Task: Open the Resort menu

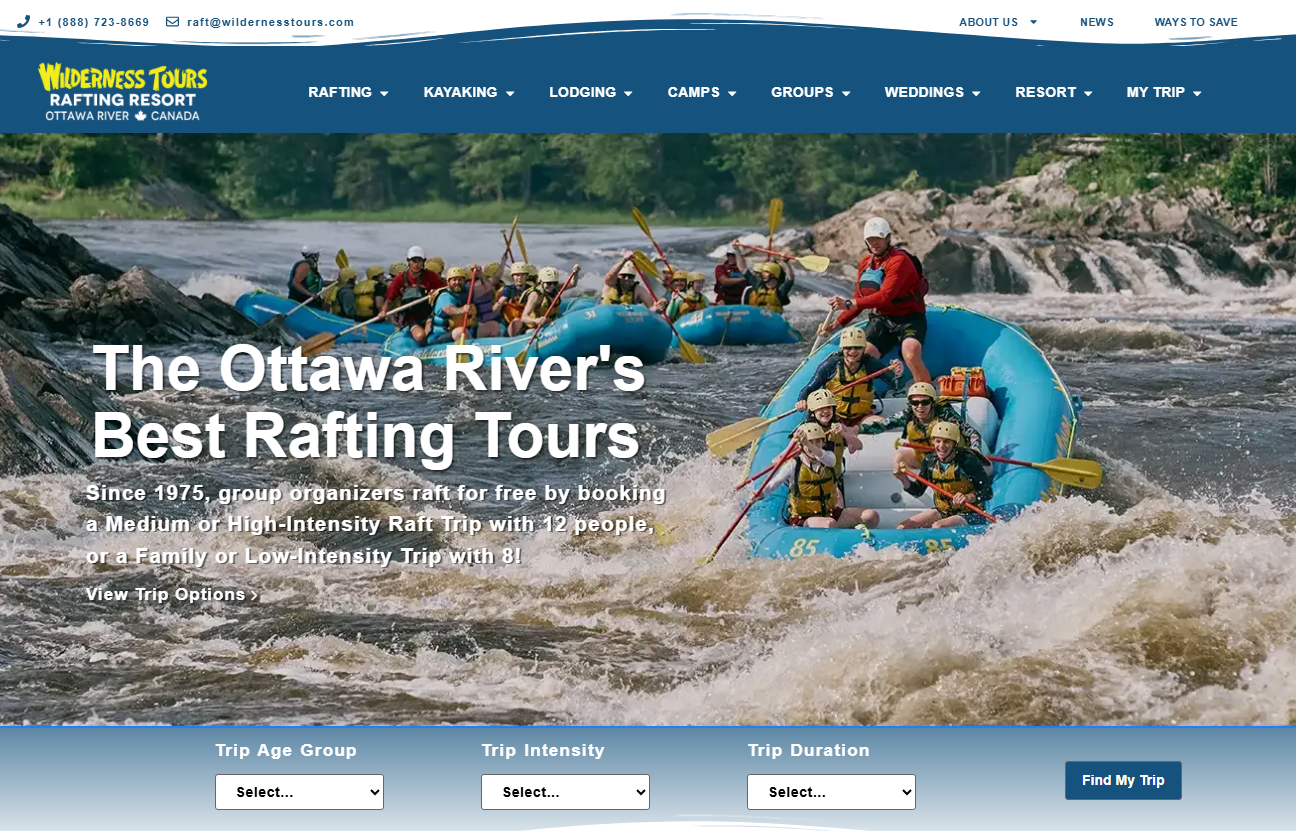Action: tap(1054, 92)
